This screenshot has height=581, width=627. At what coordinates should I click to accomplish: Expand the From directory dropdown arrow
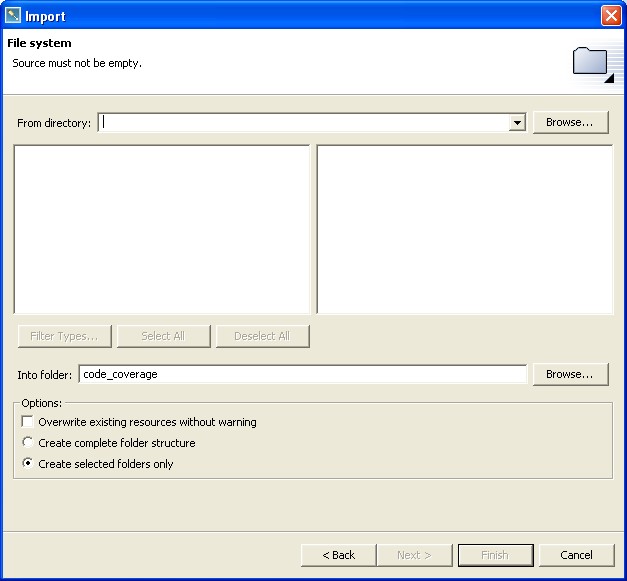517,123
